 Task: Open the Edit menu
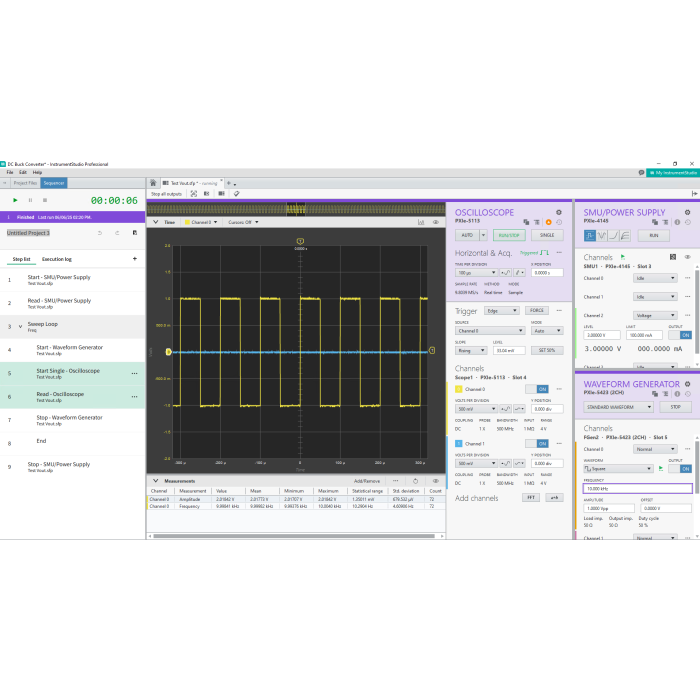[23, 172]
